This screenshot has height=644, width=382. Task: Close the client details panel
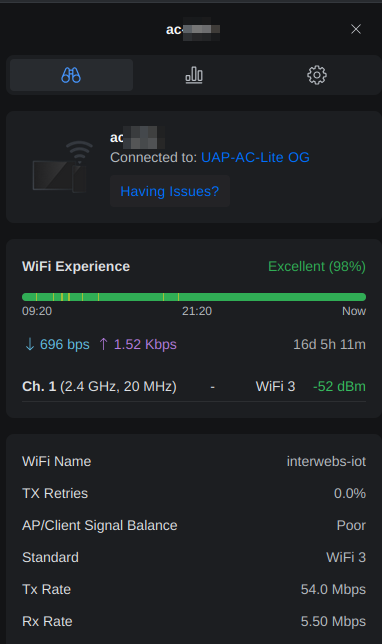(356, 29)
